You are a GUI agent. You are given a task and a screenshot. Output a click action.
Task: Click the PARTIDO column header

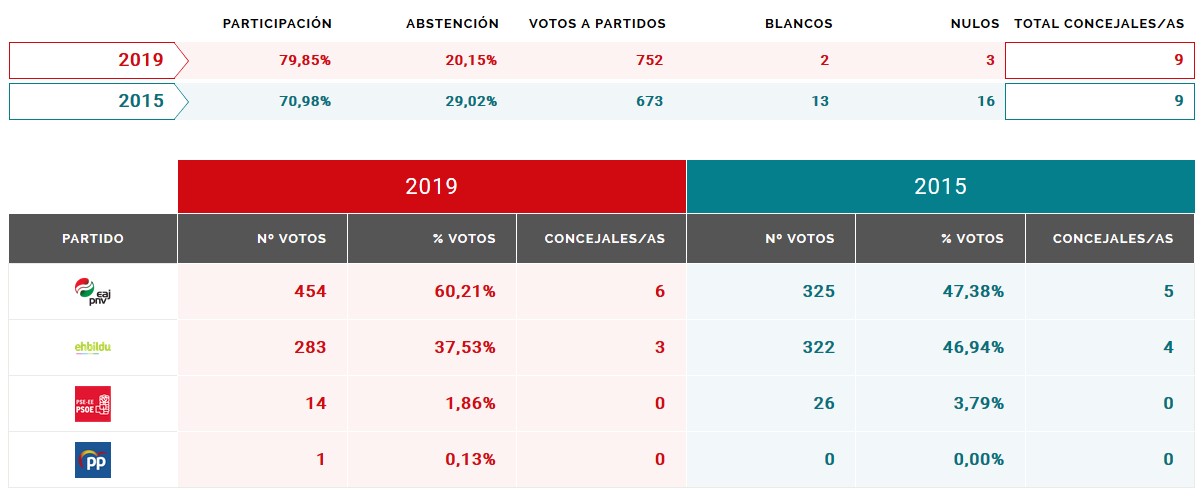[x=93, y=239]
